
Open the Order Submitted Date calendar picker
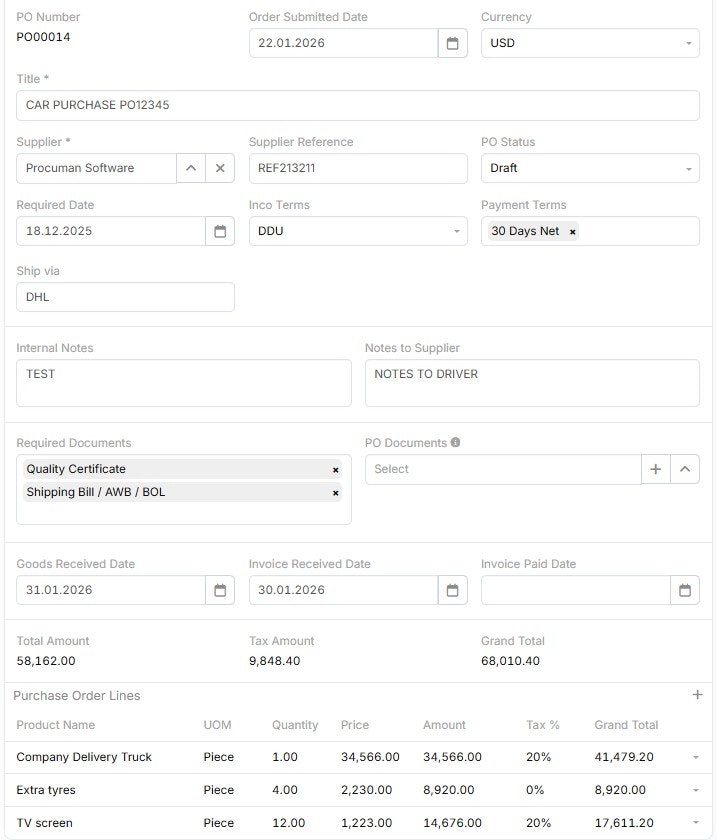point(453,43)
